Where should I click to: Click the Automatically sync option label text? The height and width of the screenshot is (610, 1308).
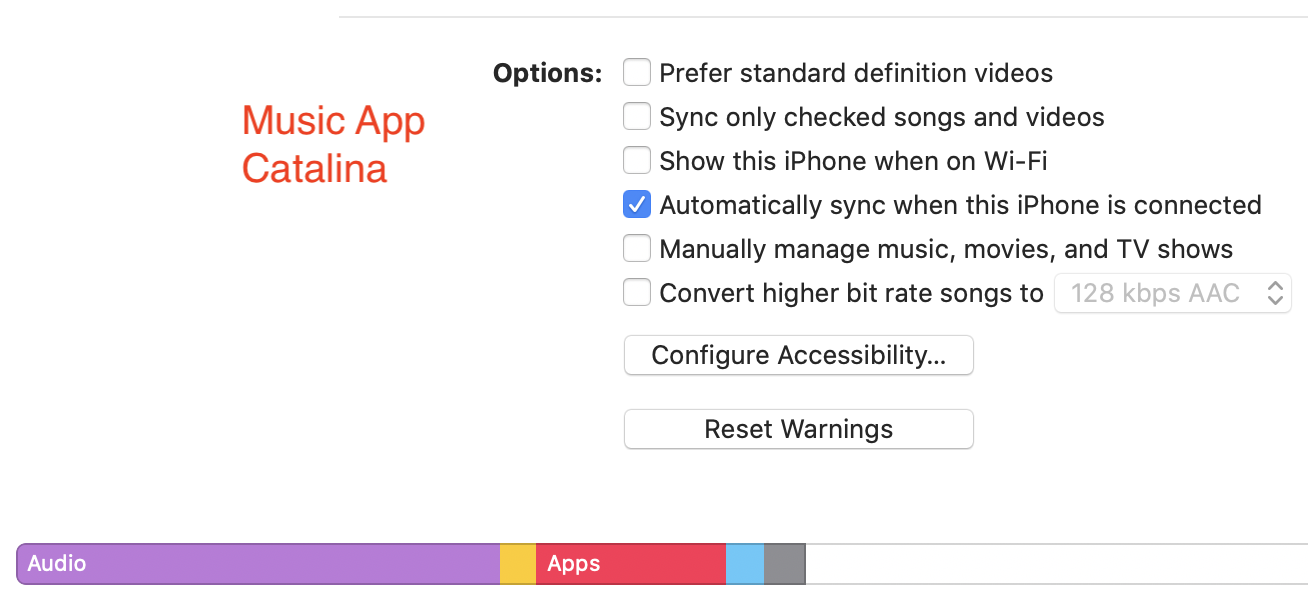[x=960, y=205]
